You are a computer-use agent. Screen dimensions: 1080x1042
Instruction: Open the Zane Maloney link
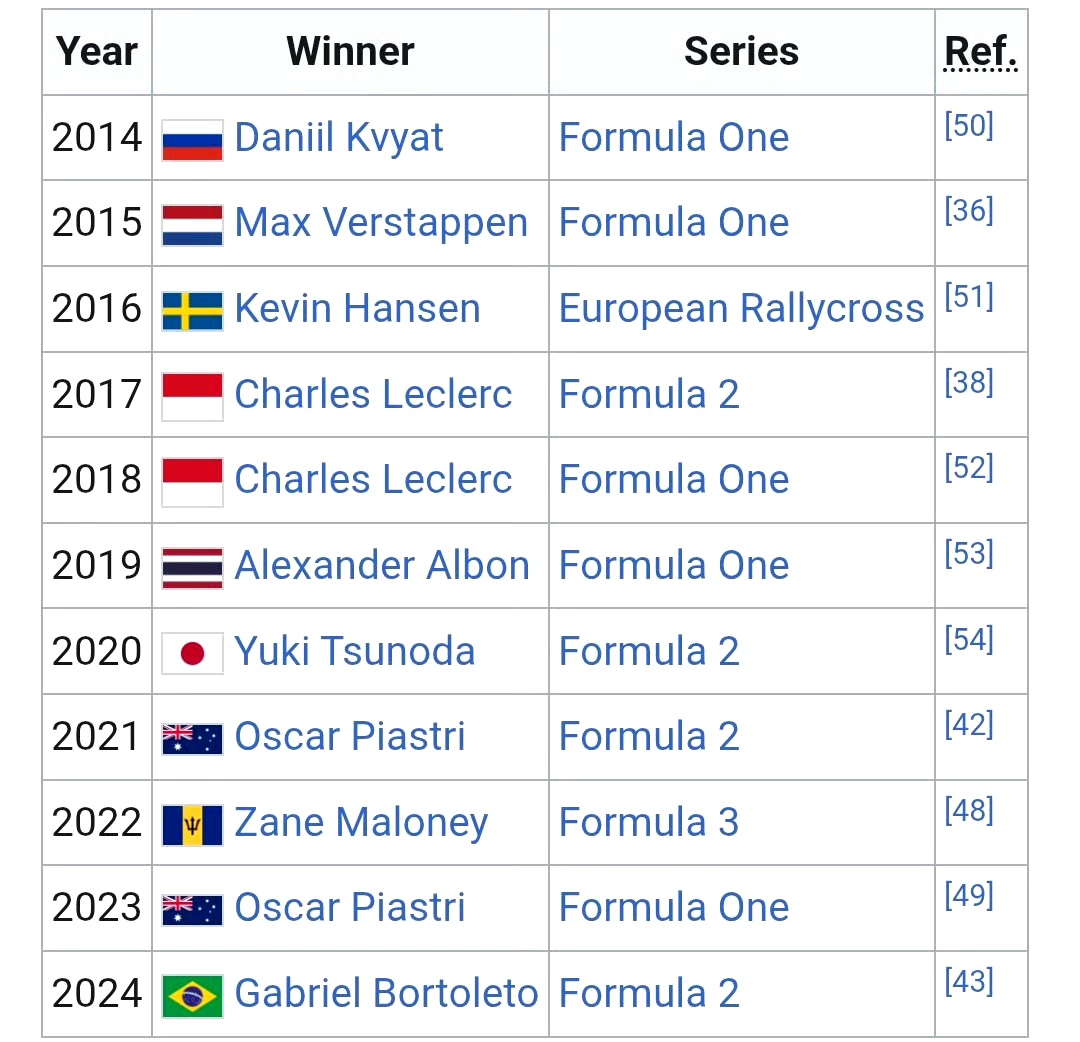[x=361, y=823]
